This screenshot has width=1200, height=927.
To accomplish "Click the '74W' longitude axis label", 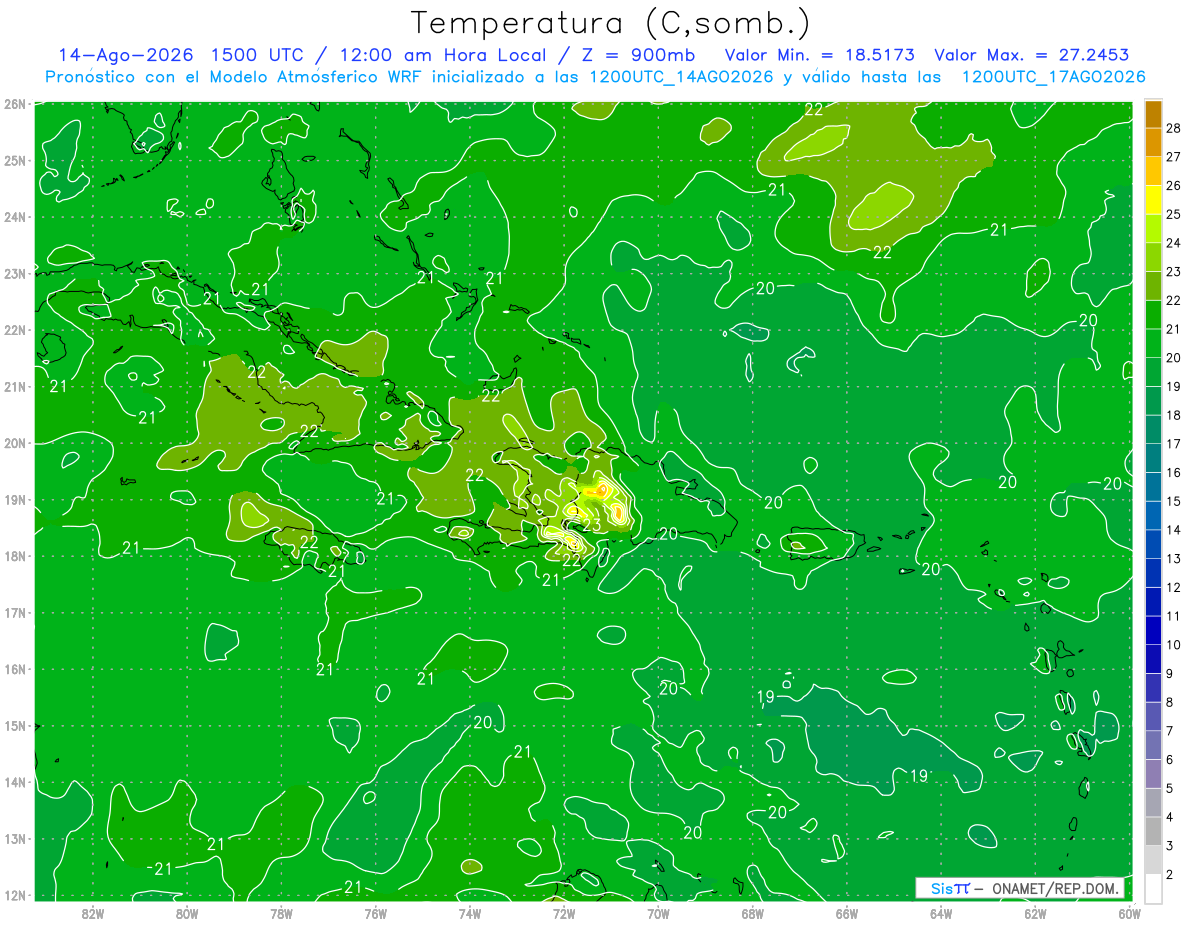I will [469, 913].
